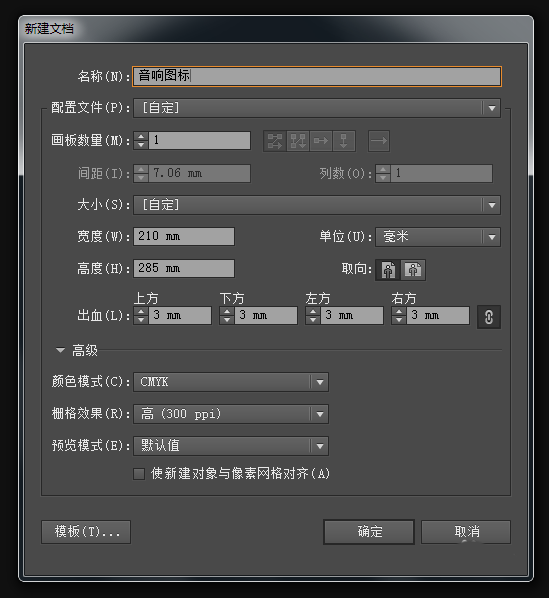
Task: Click the 列数 columns field
Action: [441, 174]
